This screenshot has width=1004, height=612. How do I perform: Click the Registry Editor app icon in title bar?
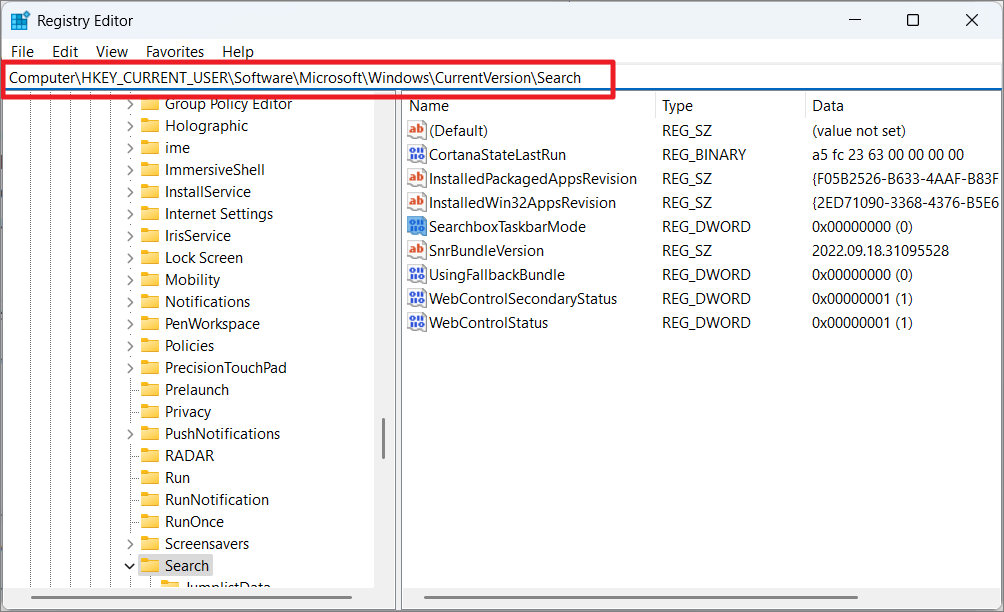pos(20,20)
